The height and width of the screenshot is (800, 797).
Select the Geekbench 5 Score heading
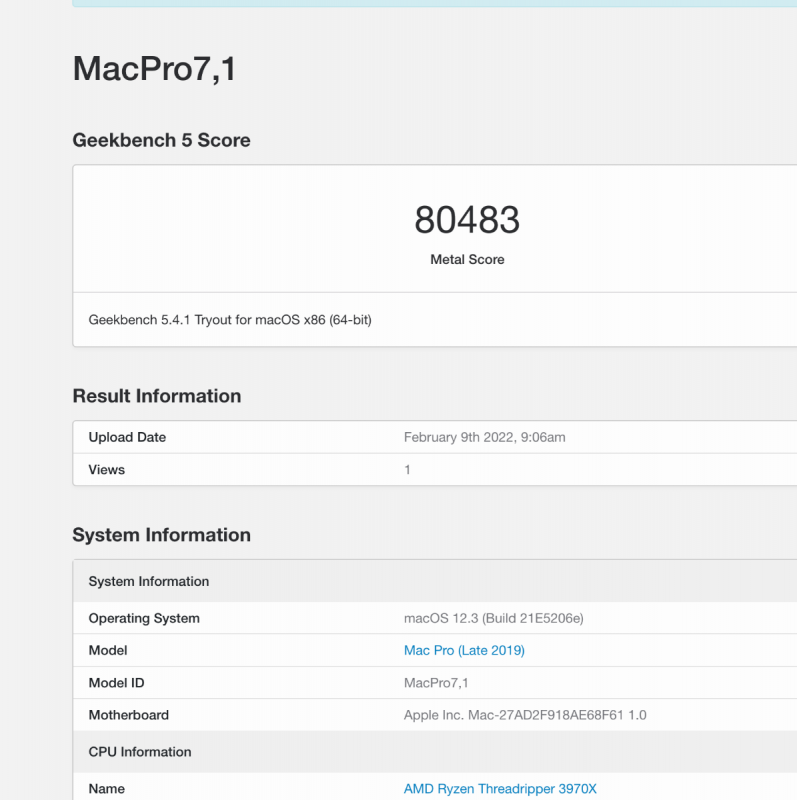(x=161, y=140)
